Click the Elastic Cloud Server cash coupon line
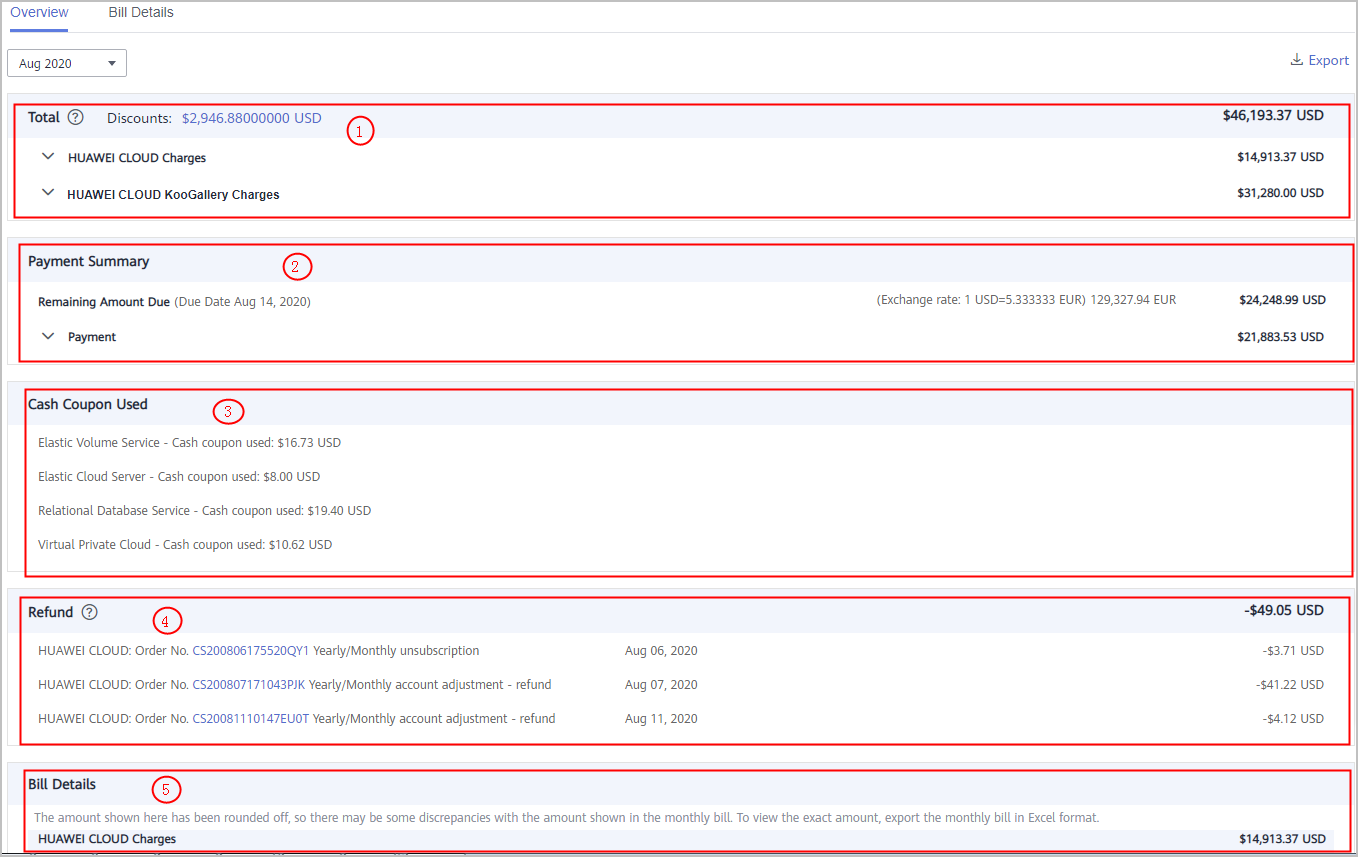The width and height of the screenshot is (1358, 857). (179, 477)
